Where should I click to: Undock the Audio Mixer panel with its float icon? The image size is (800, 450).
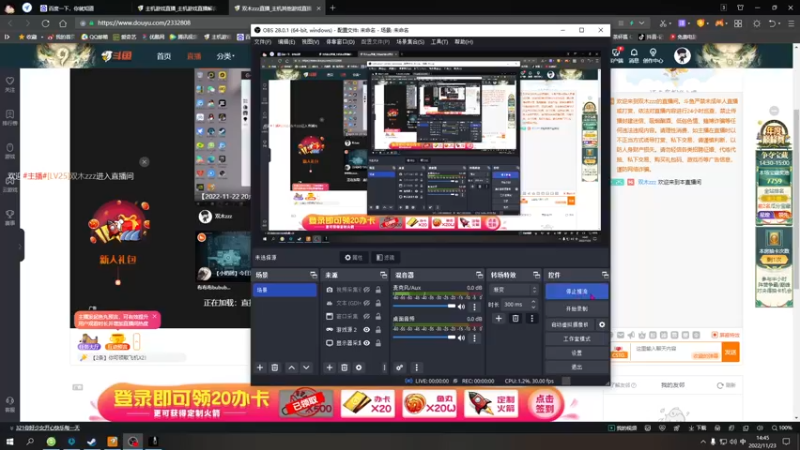click(x=479, y=275)
